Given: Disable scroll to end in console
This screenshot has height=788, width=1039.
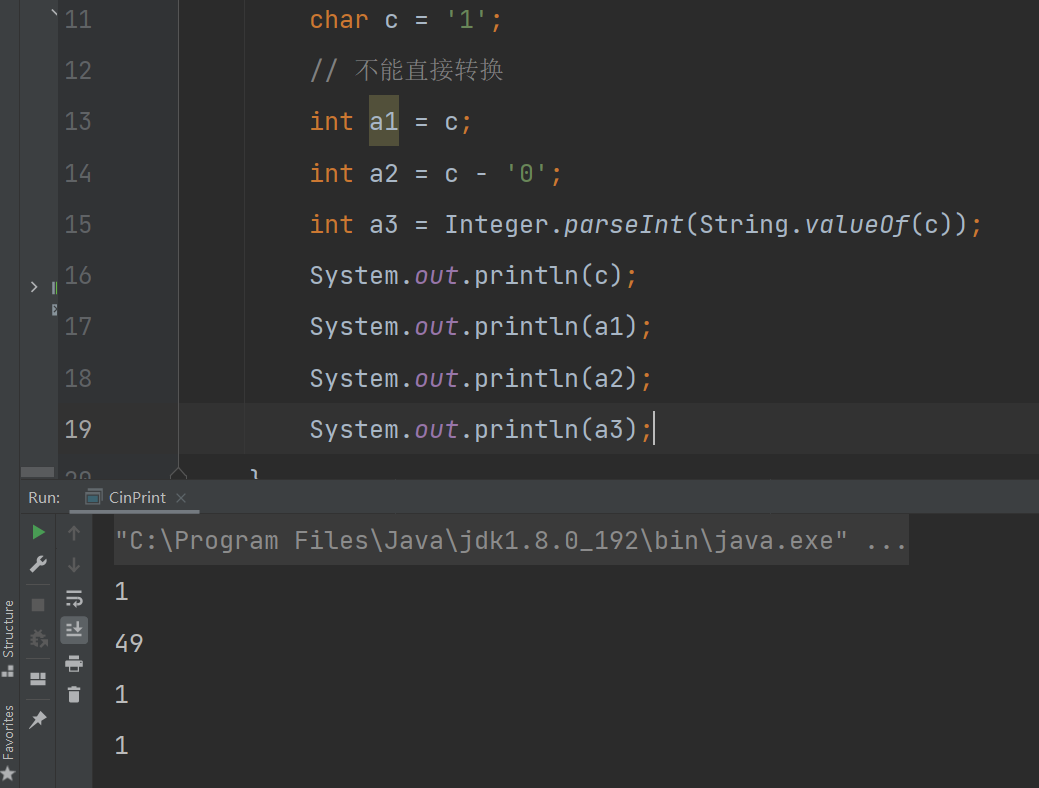Looking at the screenshot, I should [x=74, y=629].
